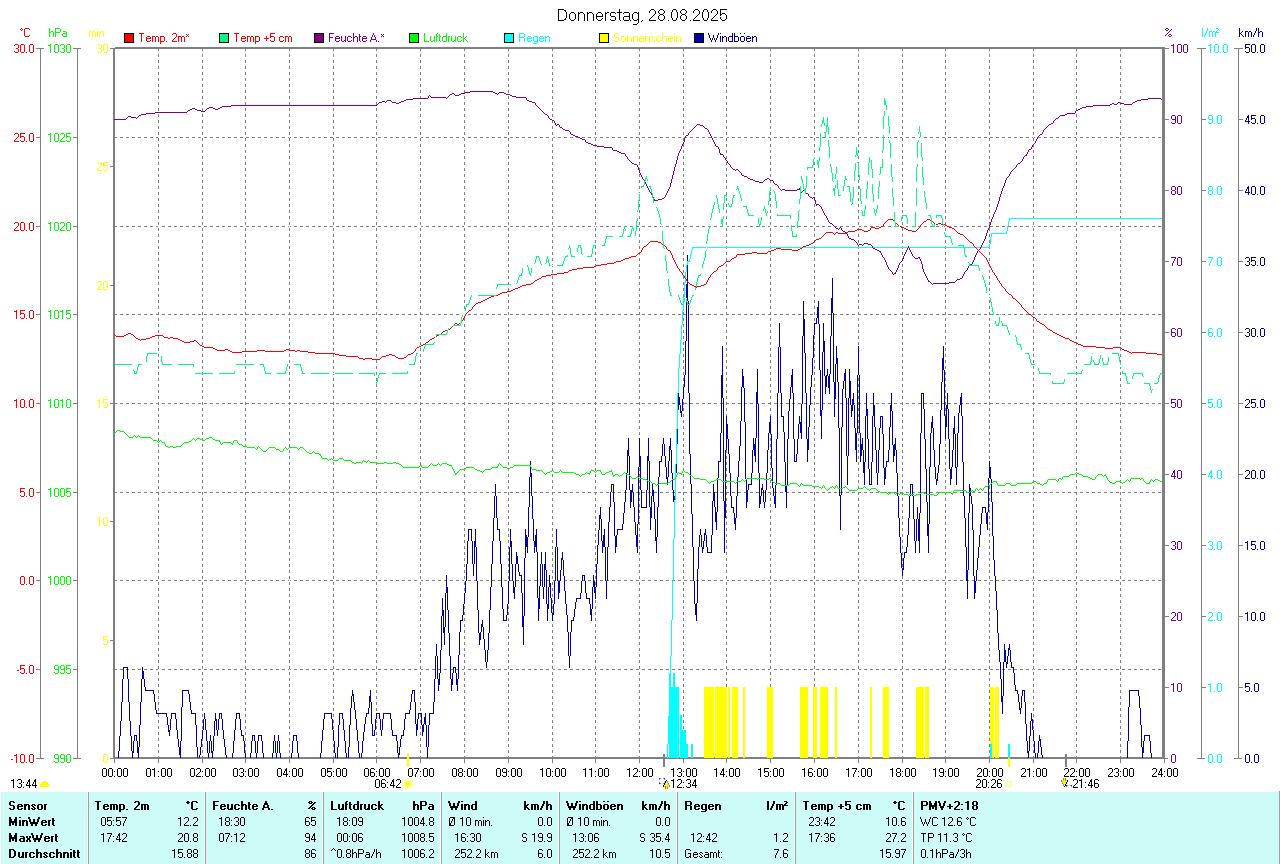Click the green Temp +5 cm legend square
This screenshot has height=864, width=1280.
[224, 38]
